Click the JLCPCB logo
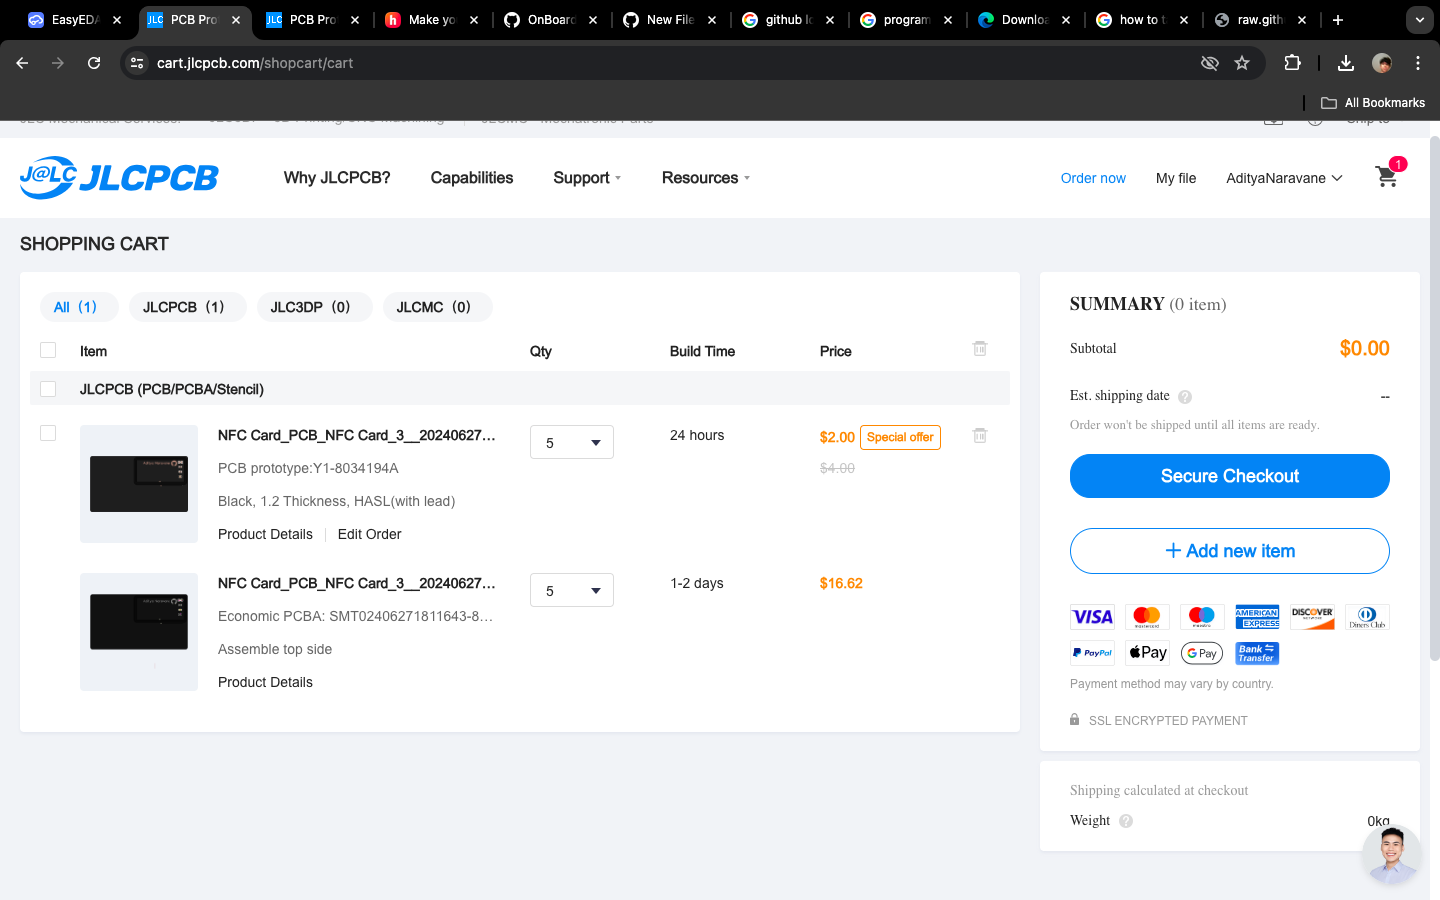 (119, 177)
